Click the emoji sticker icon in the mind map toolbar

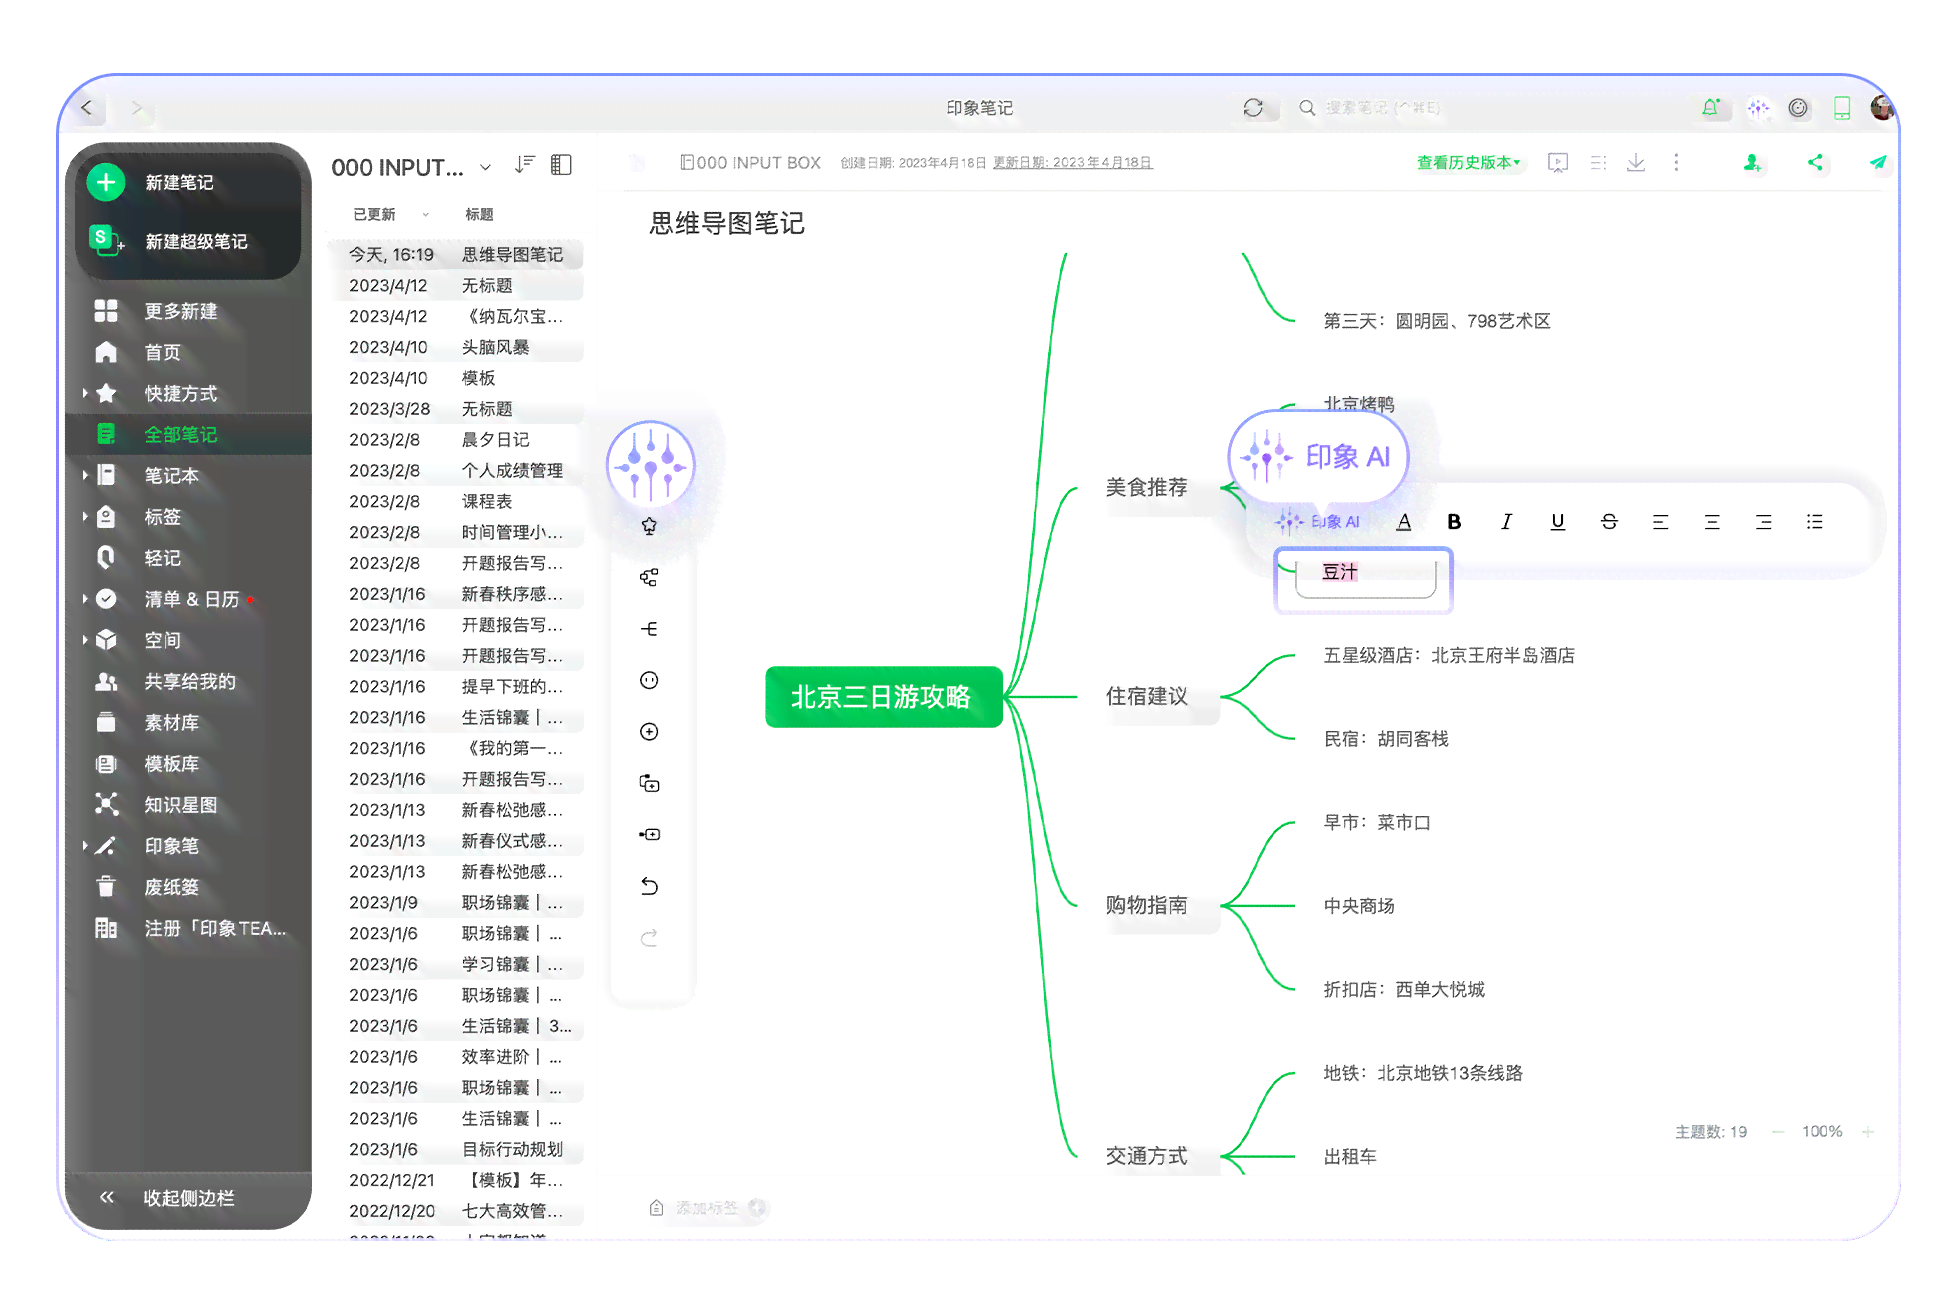649,680
